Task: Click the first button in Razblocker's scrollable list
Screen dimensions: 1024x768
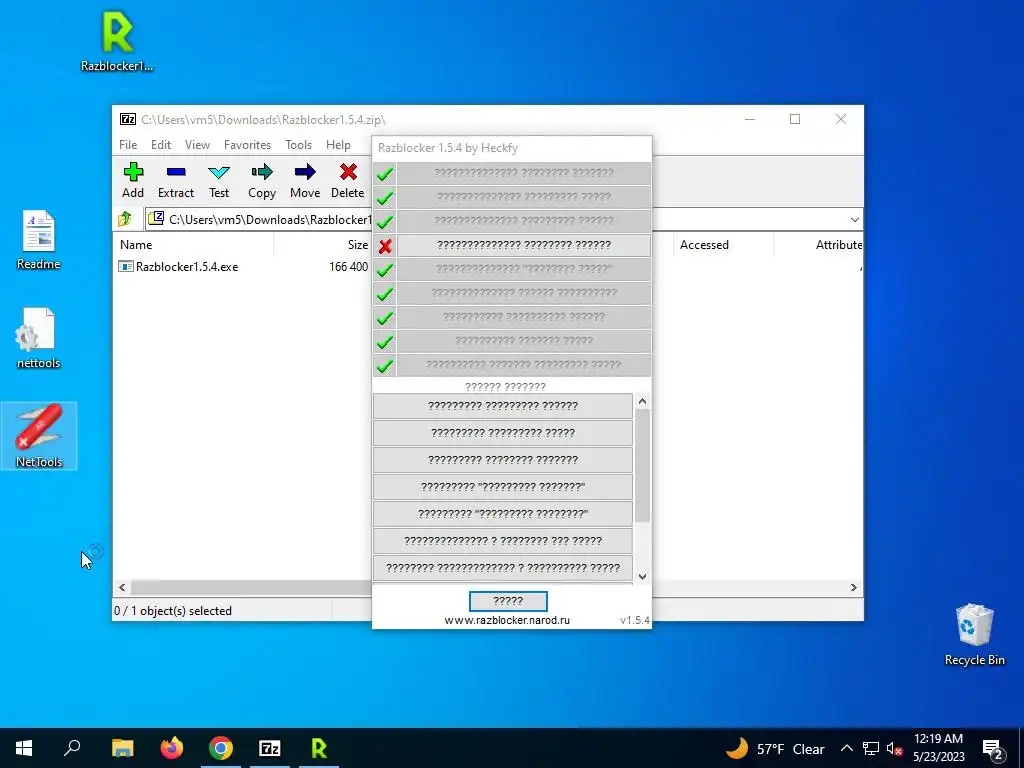Action: pyautogui.click(x=503, y=406)
